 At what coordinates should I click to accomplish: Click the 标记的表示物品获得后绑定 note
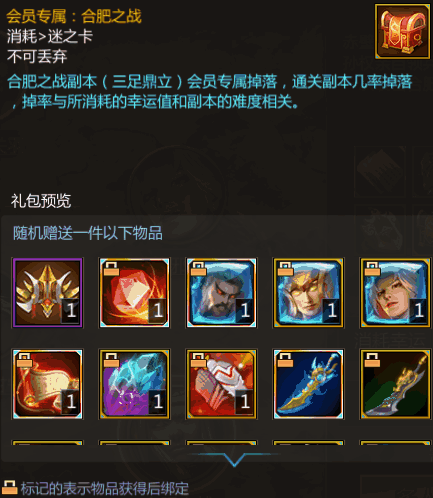point(105,488)
